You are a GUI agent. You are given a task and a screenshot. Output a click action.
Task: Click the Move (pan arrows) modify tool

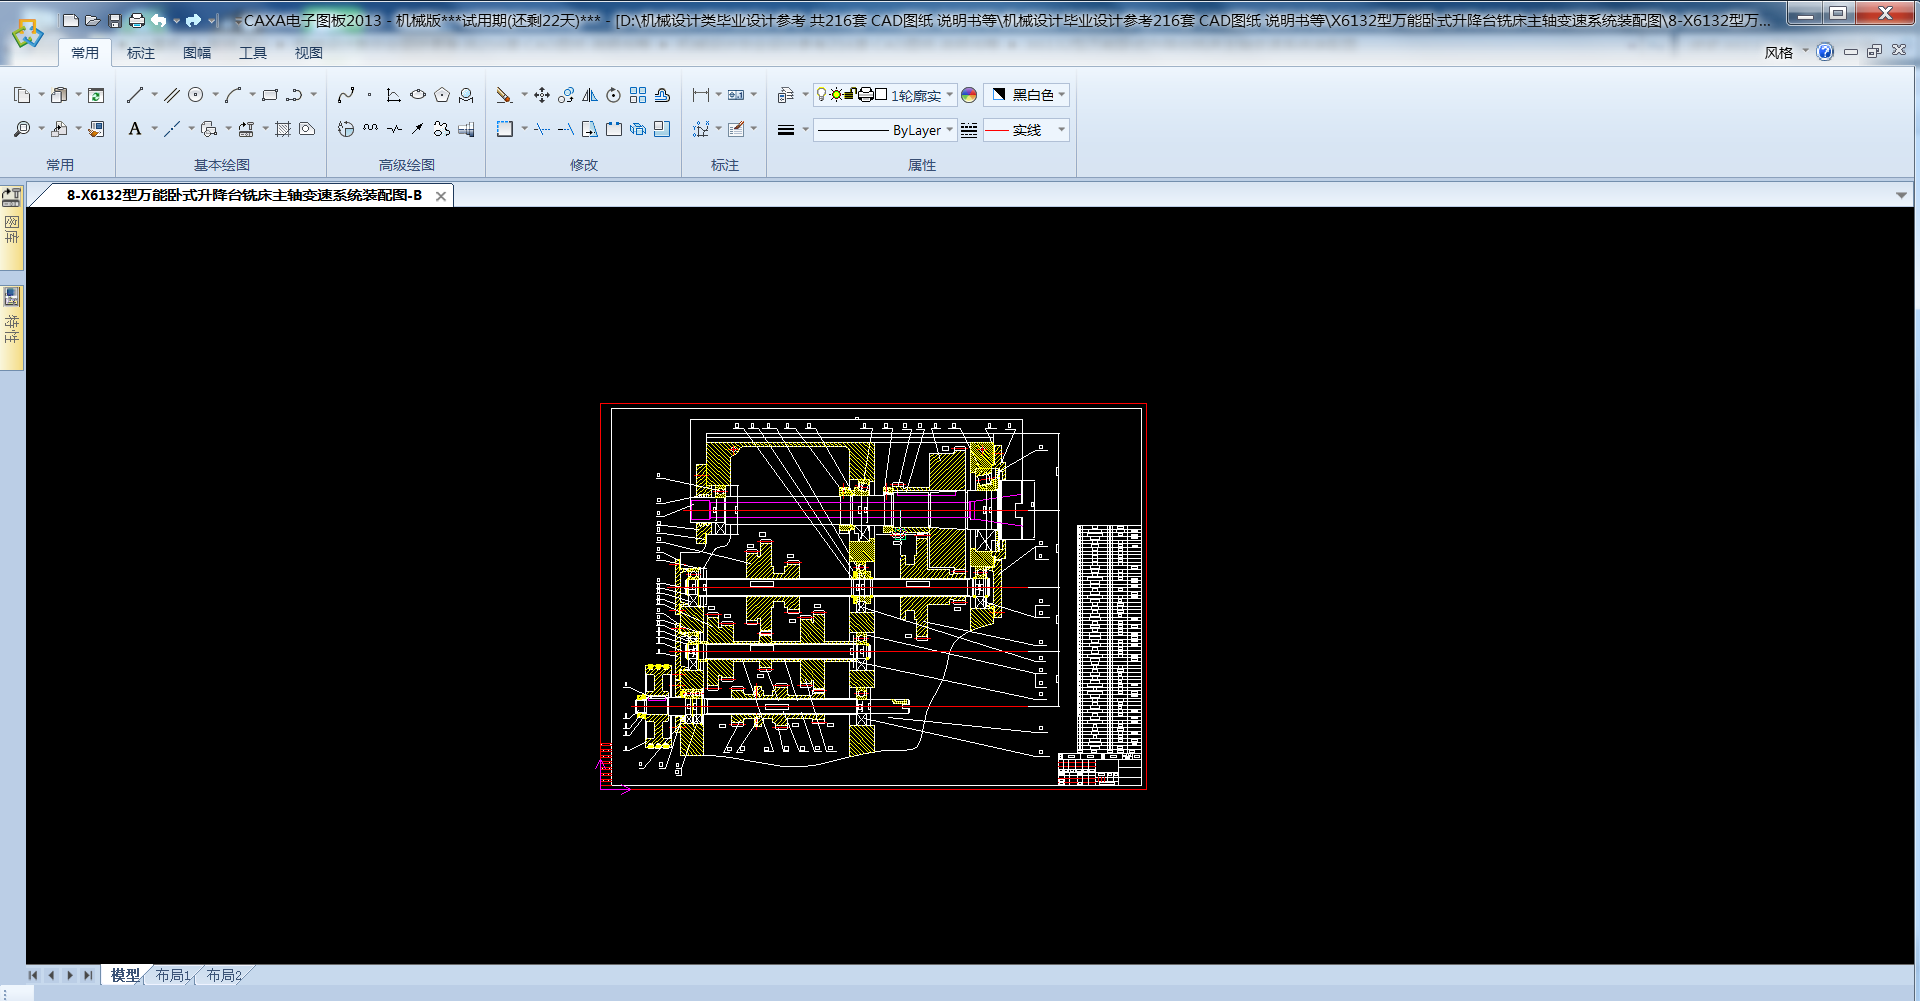coord(542,95)
